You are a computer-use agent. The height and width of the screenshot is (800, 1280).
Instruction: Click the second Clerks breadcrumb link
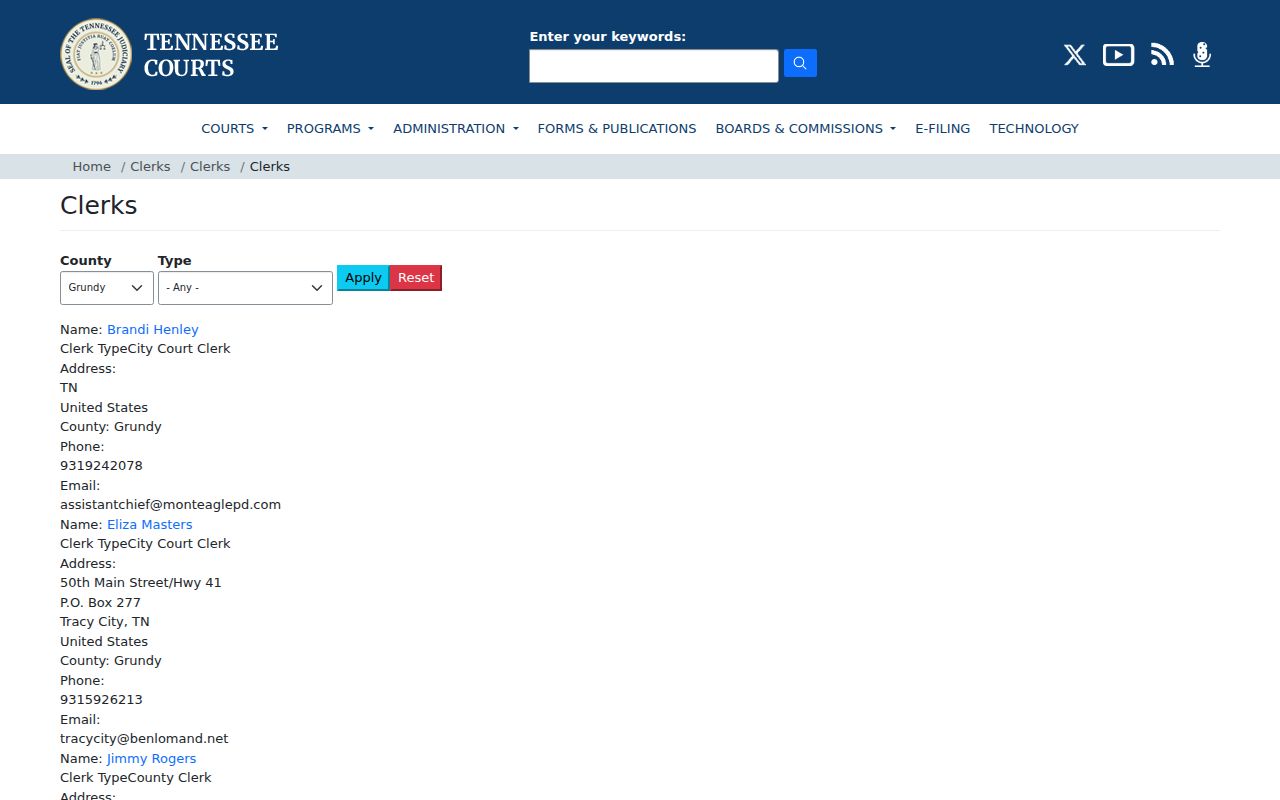coord(210,166)
